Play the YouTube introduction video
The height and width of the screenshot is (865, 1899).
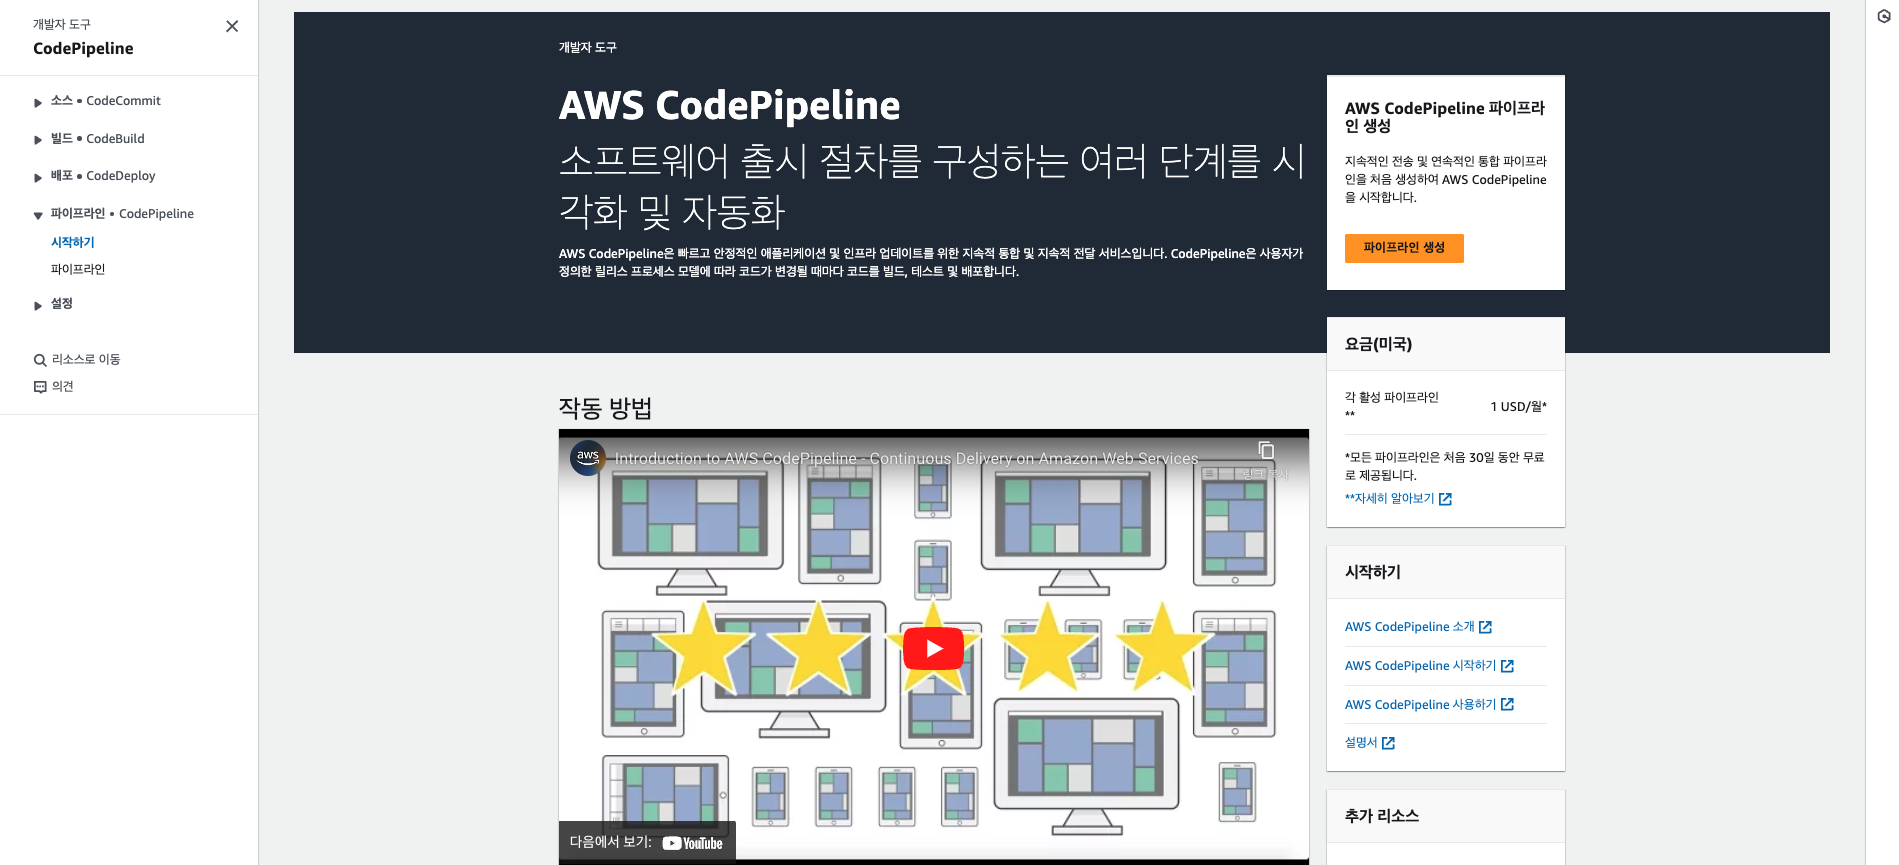(x=933, y=648)
